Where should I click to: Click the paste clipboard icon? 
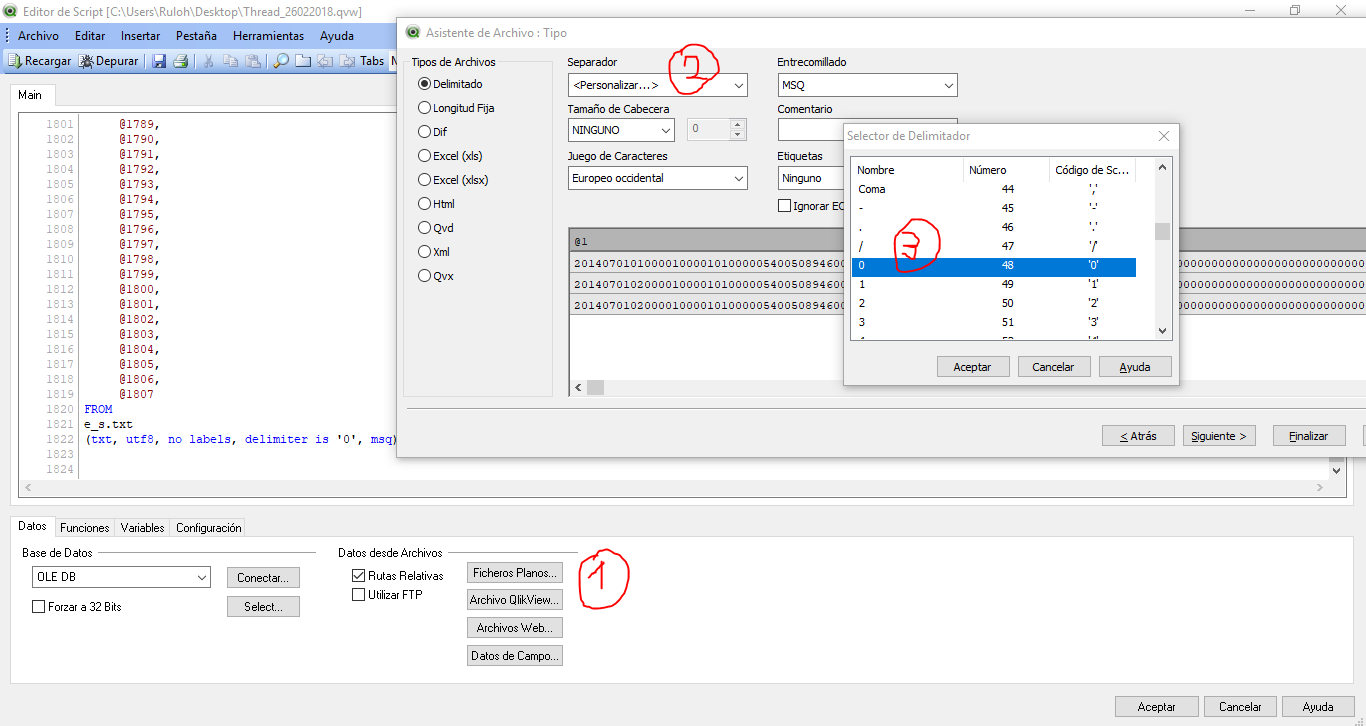click(253, 61)
